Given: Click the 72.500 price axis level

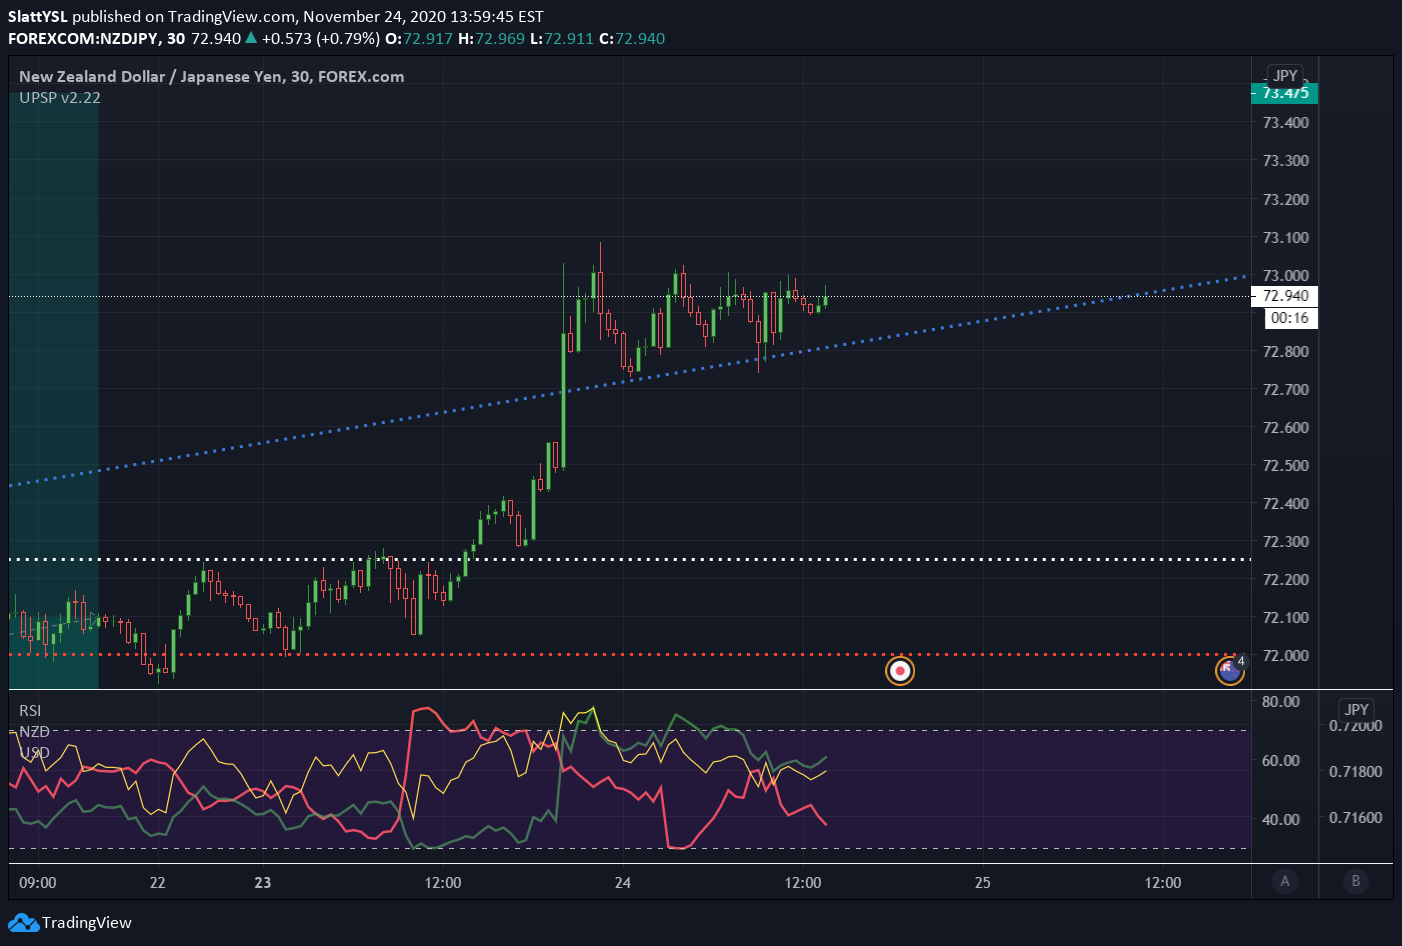Looking at the screenshot, I should coord(1285,465).
